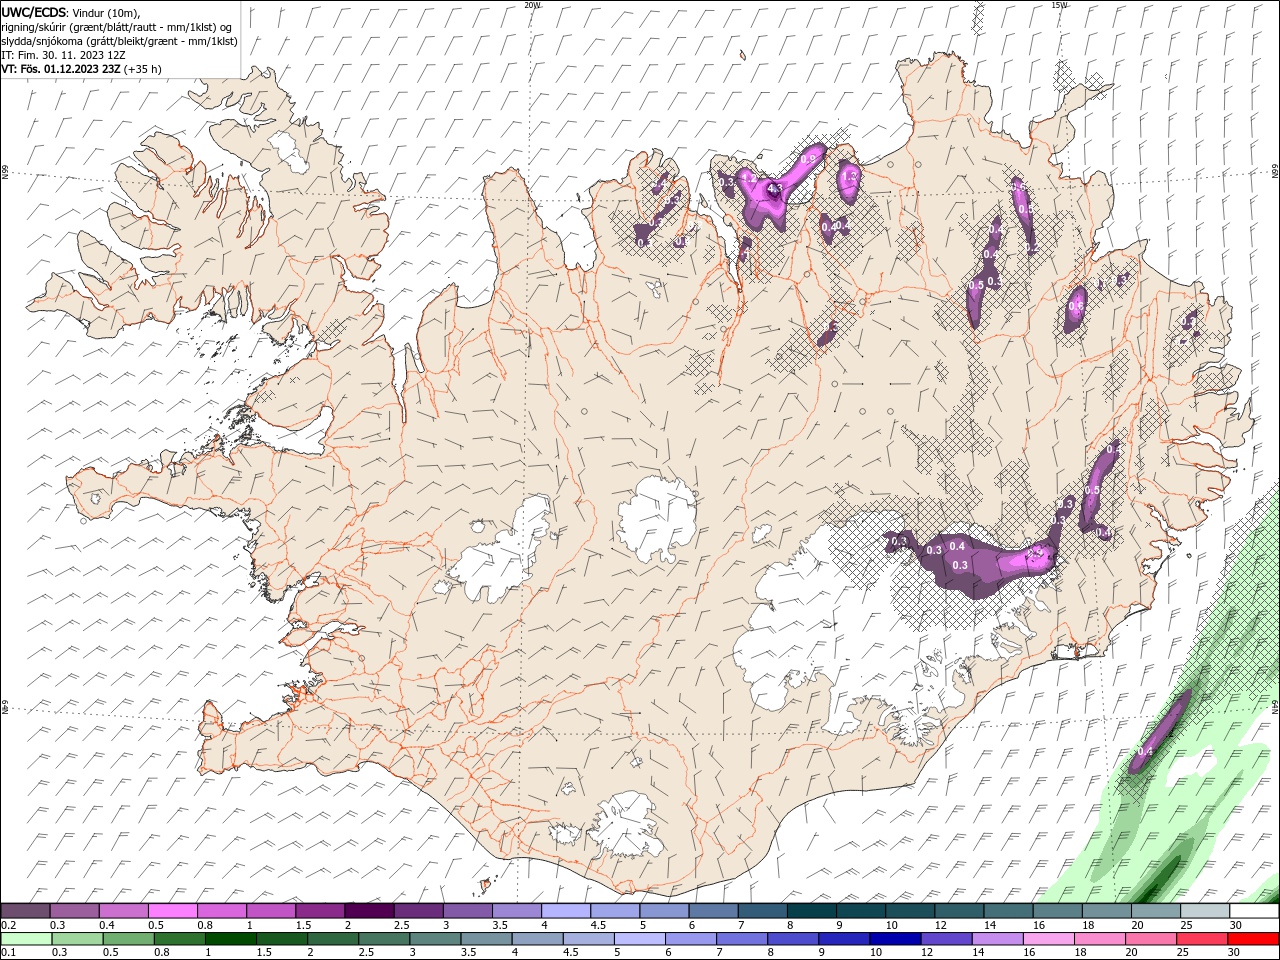Pick the medium green 0.5–0.8 swatch in the lower legend
This screenshot has width=1280, height=960.
(x=129, y=938)
